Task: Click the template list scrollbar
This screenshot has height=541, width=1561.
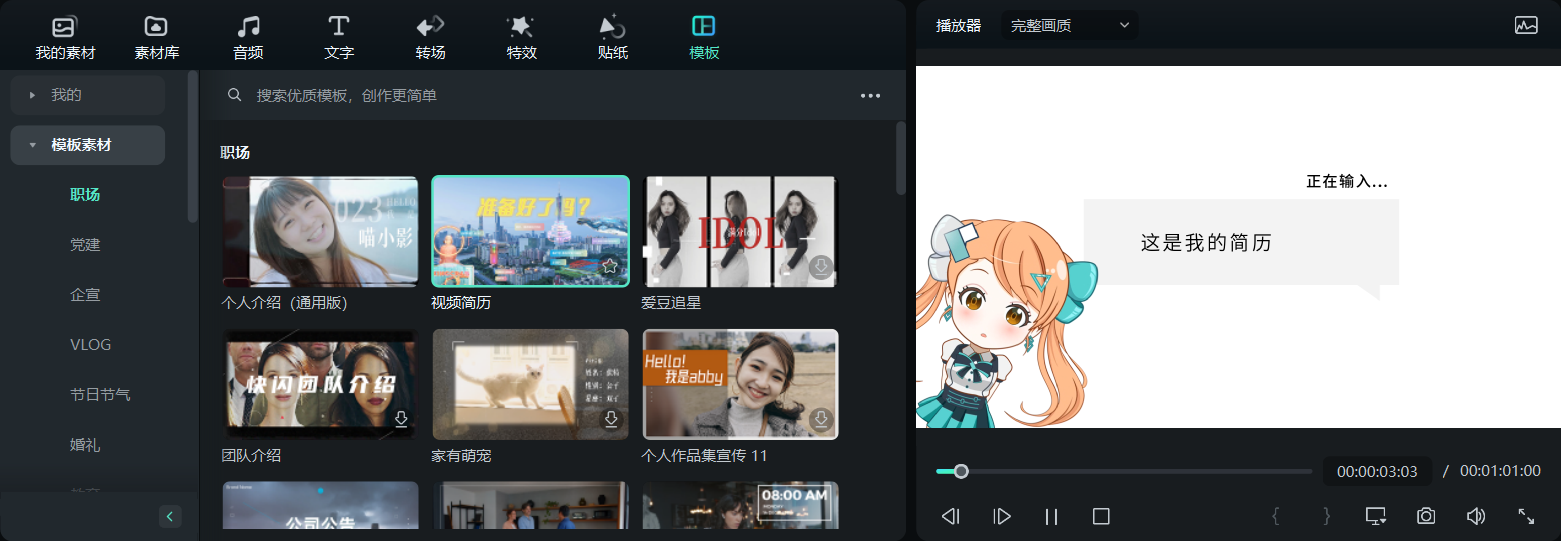Action: (x=900, y=158)
